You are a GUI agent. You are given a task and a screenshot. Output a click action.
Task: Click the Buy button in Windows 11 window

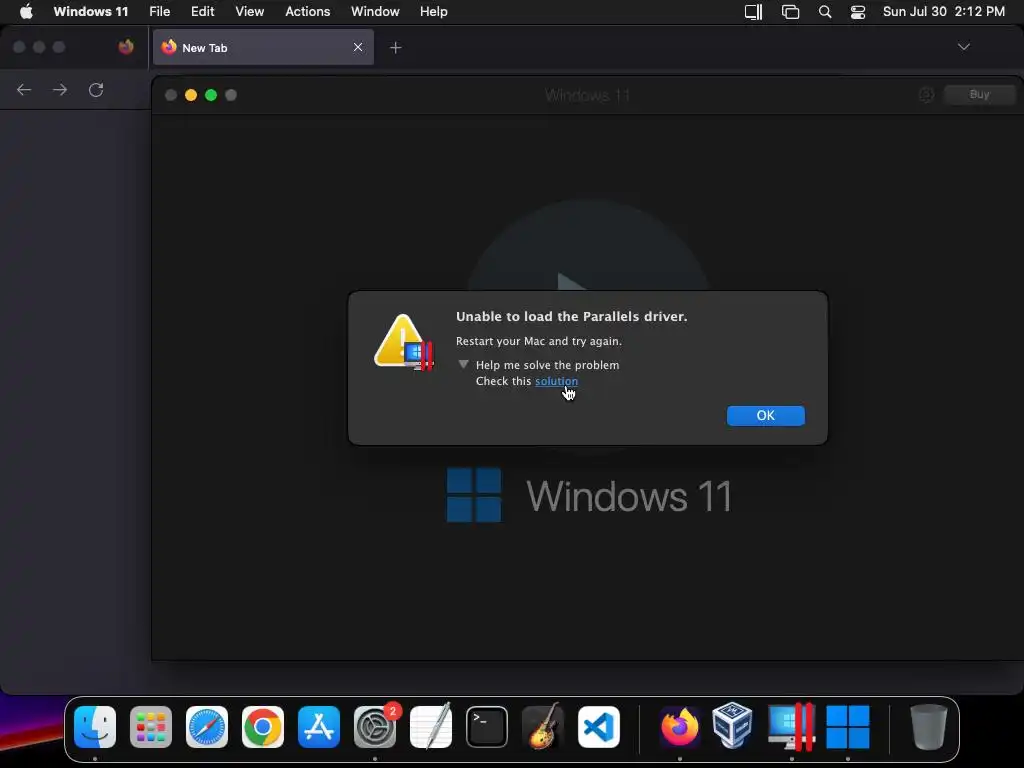pos(979,95)
